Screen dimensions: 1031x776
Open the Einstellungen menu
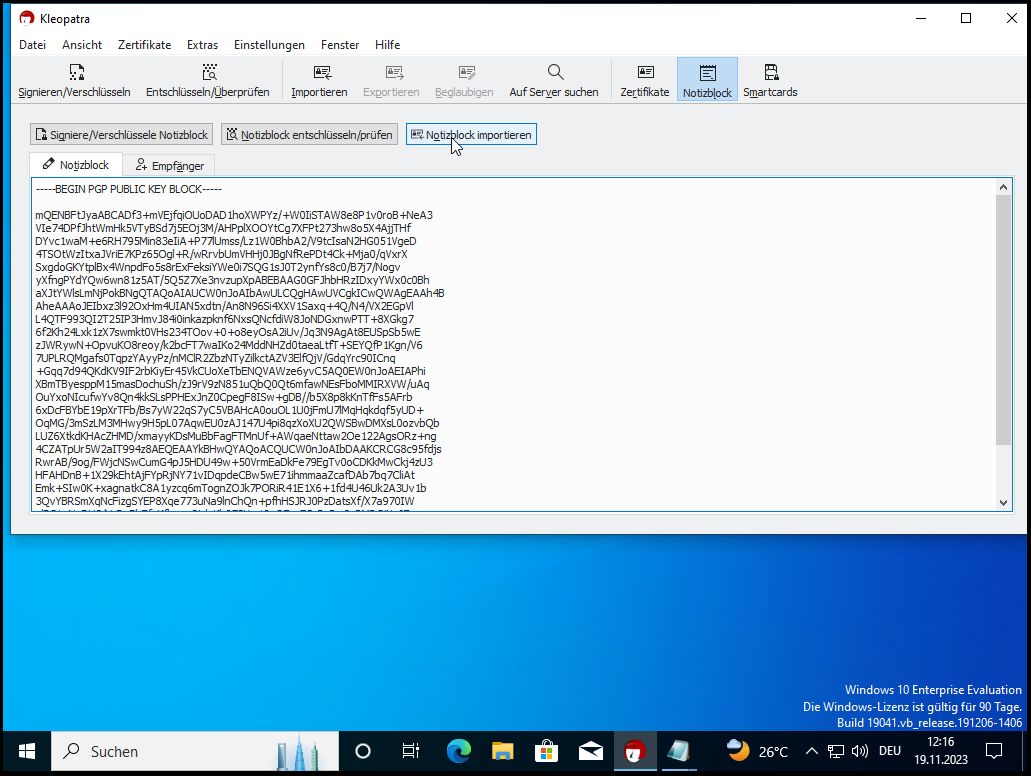[269, 45]
